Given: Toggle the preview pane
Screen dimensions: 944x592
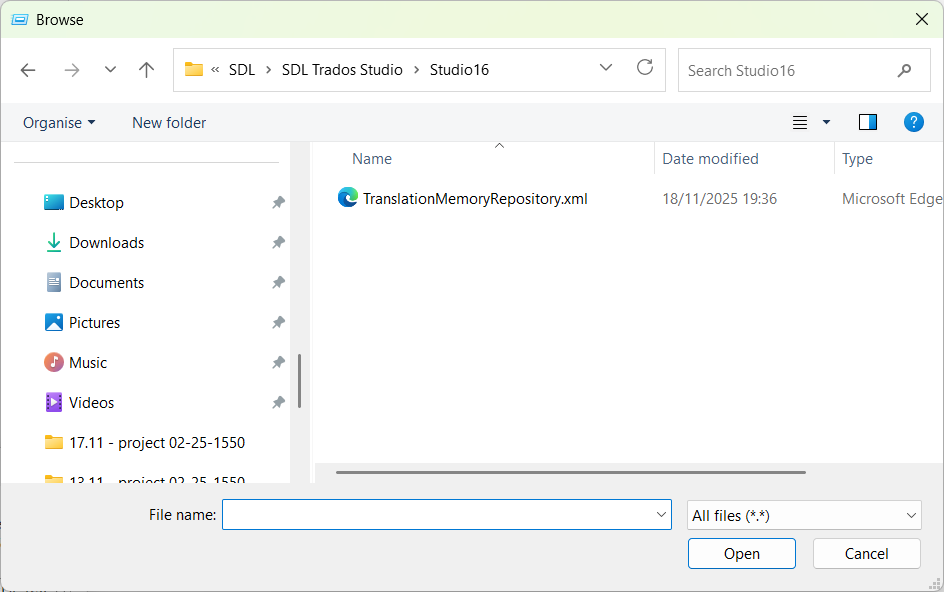Looking at the screenshot, I should pos(867,122).
